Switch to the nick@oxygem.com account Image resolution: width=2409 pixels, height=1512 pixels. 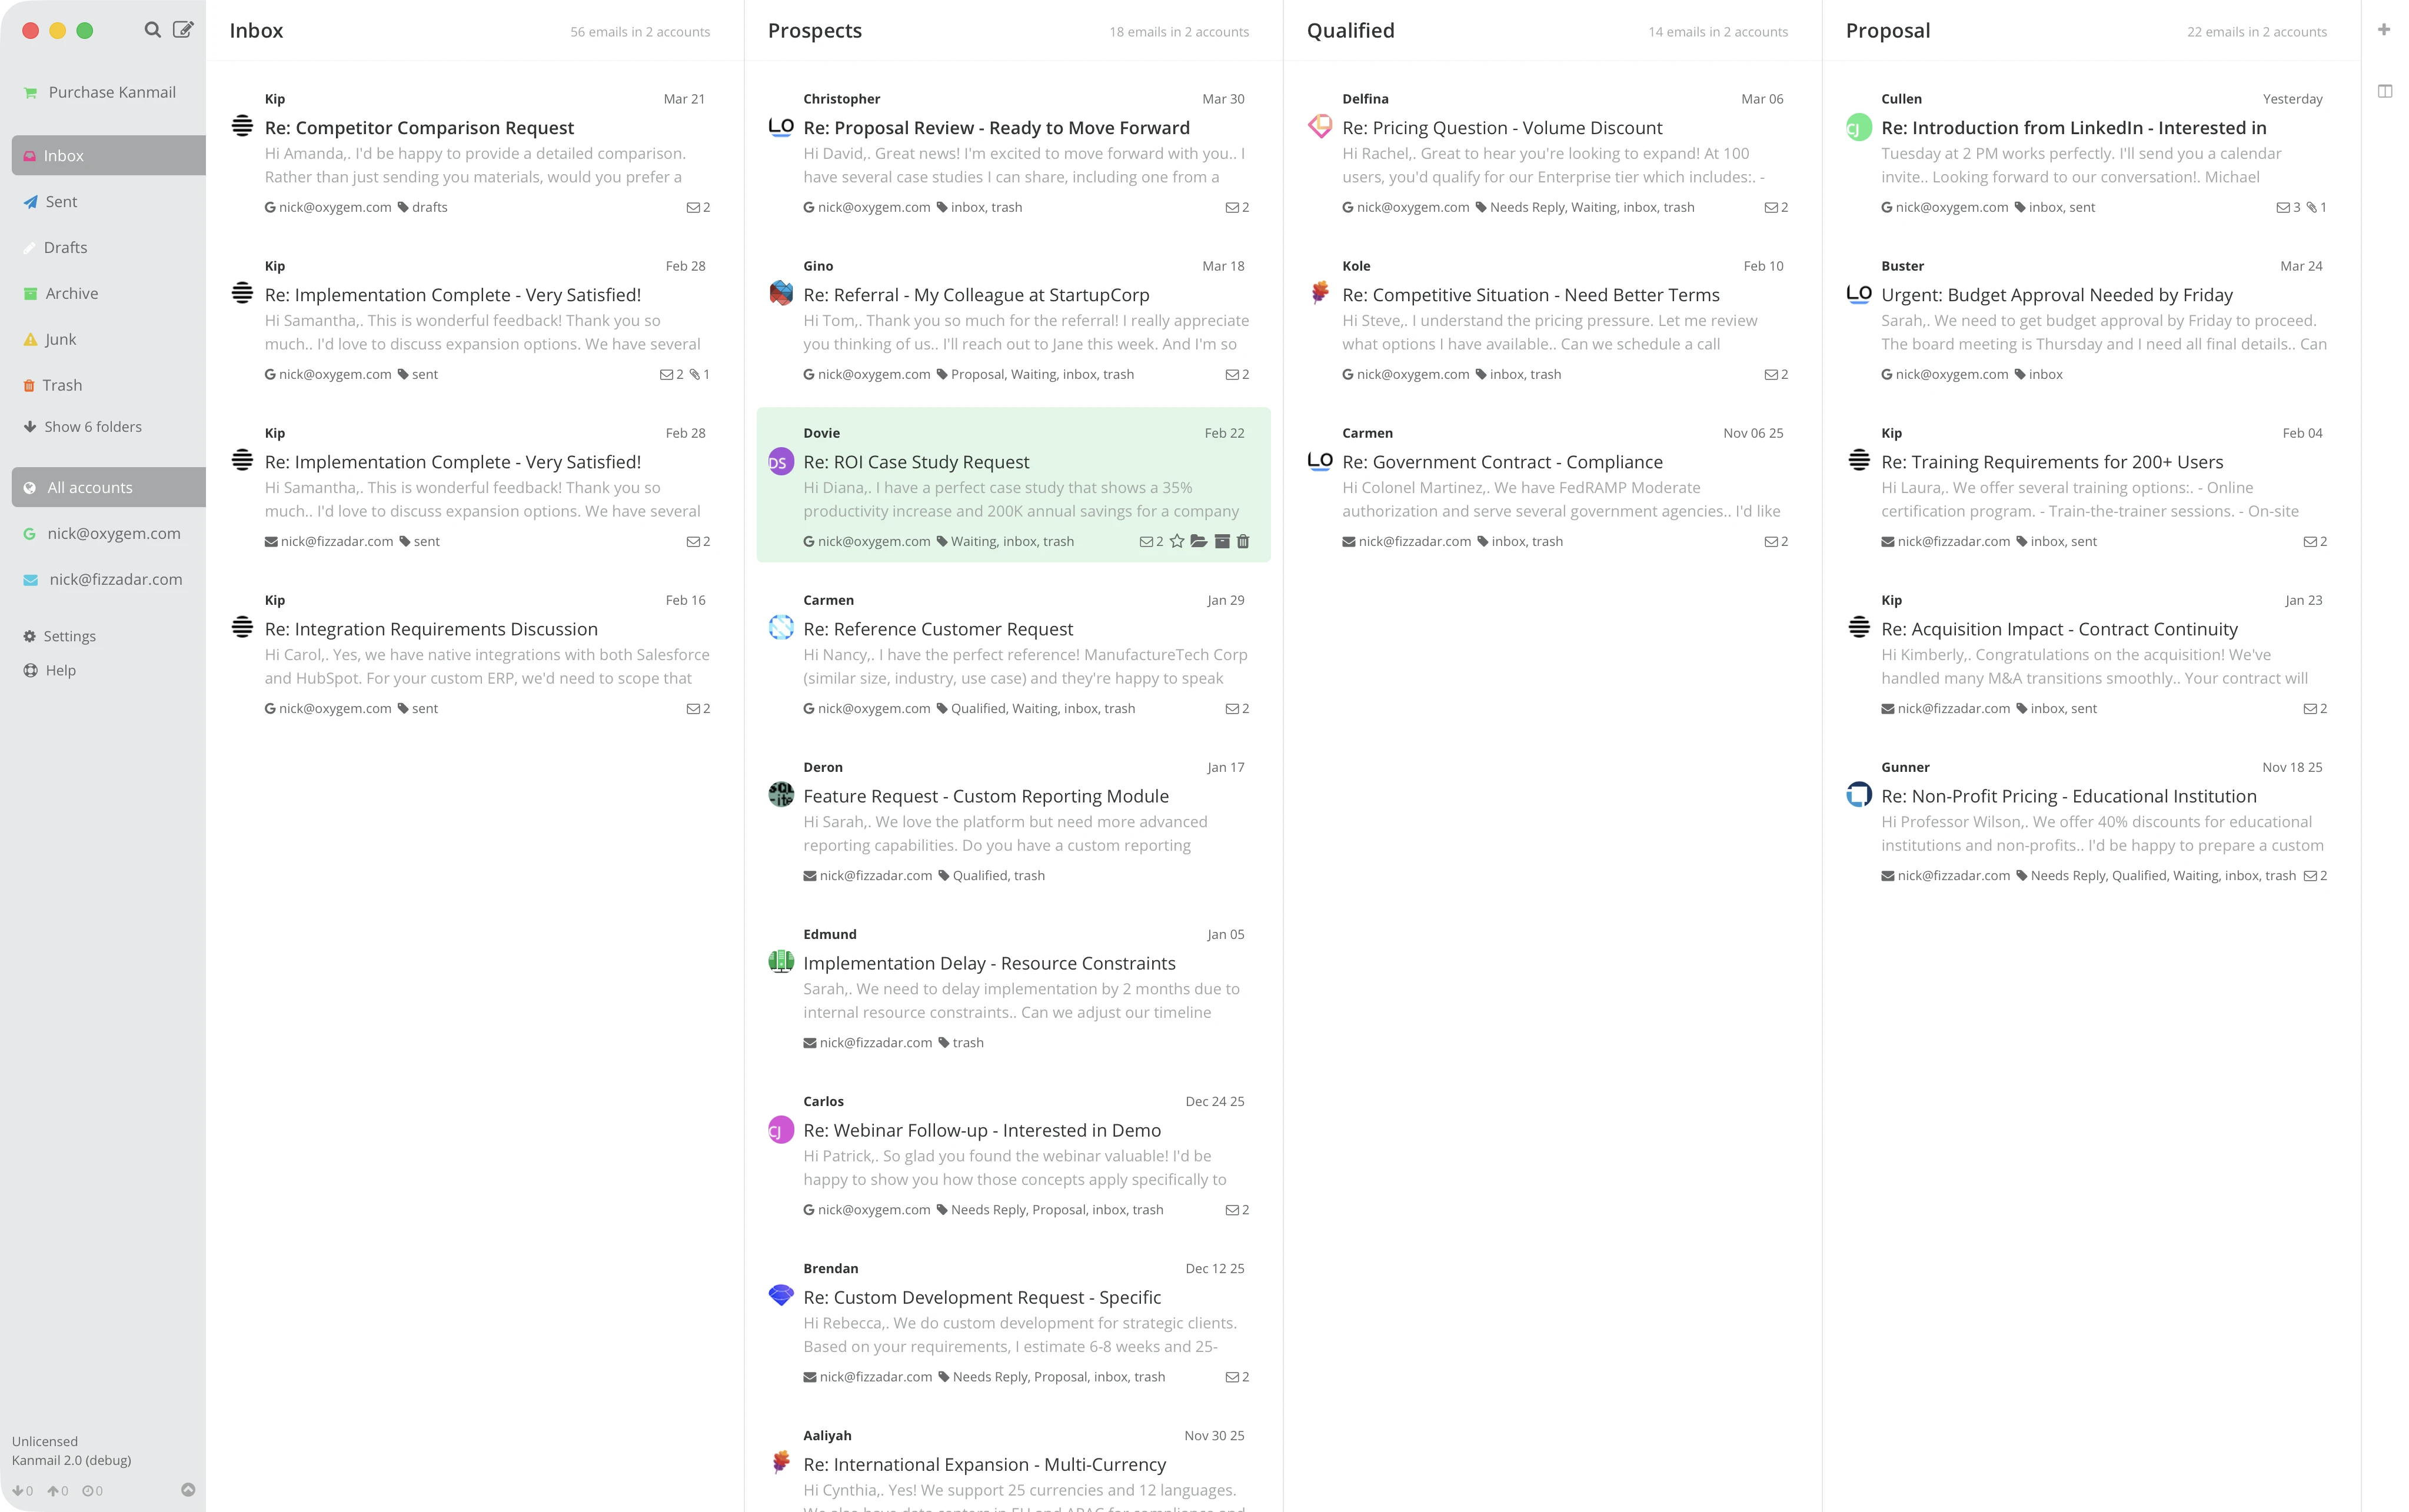coord(113,533)
